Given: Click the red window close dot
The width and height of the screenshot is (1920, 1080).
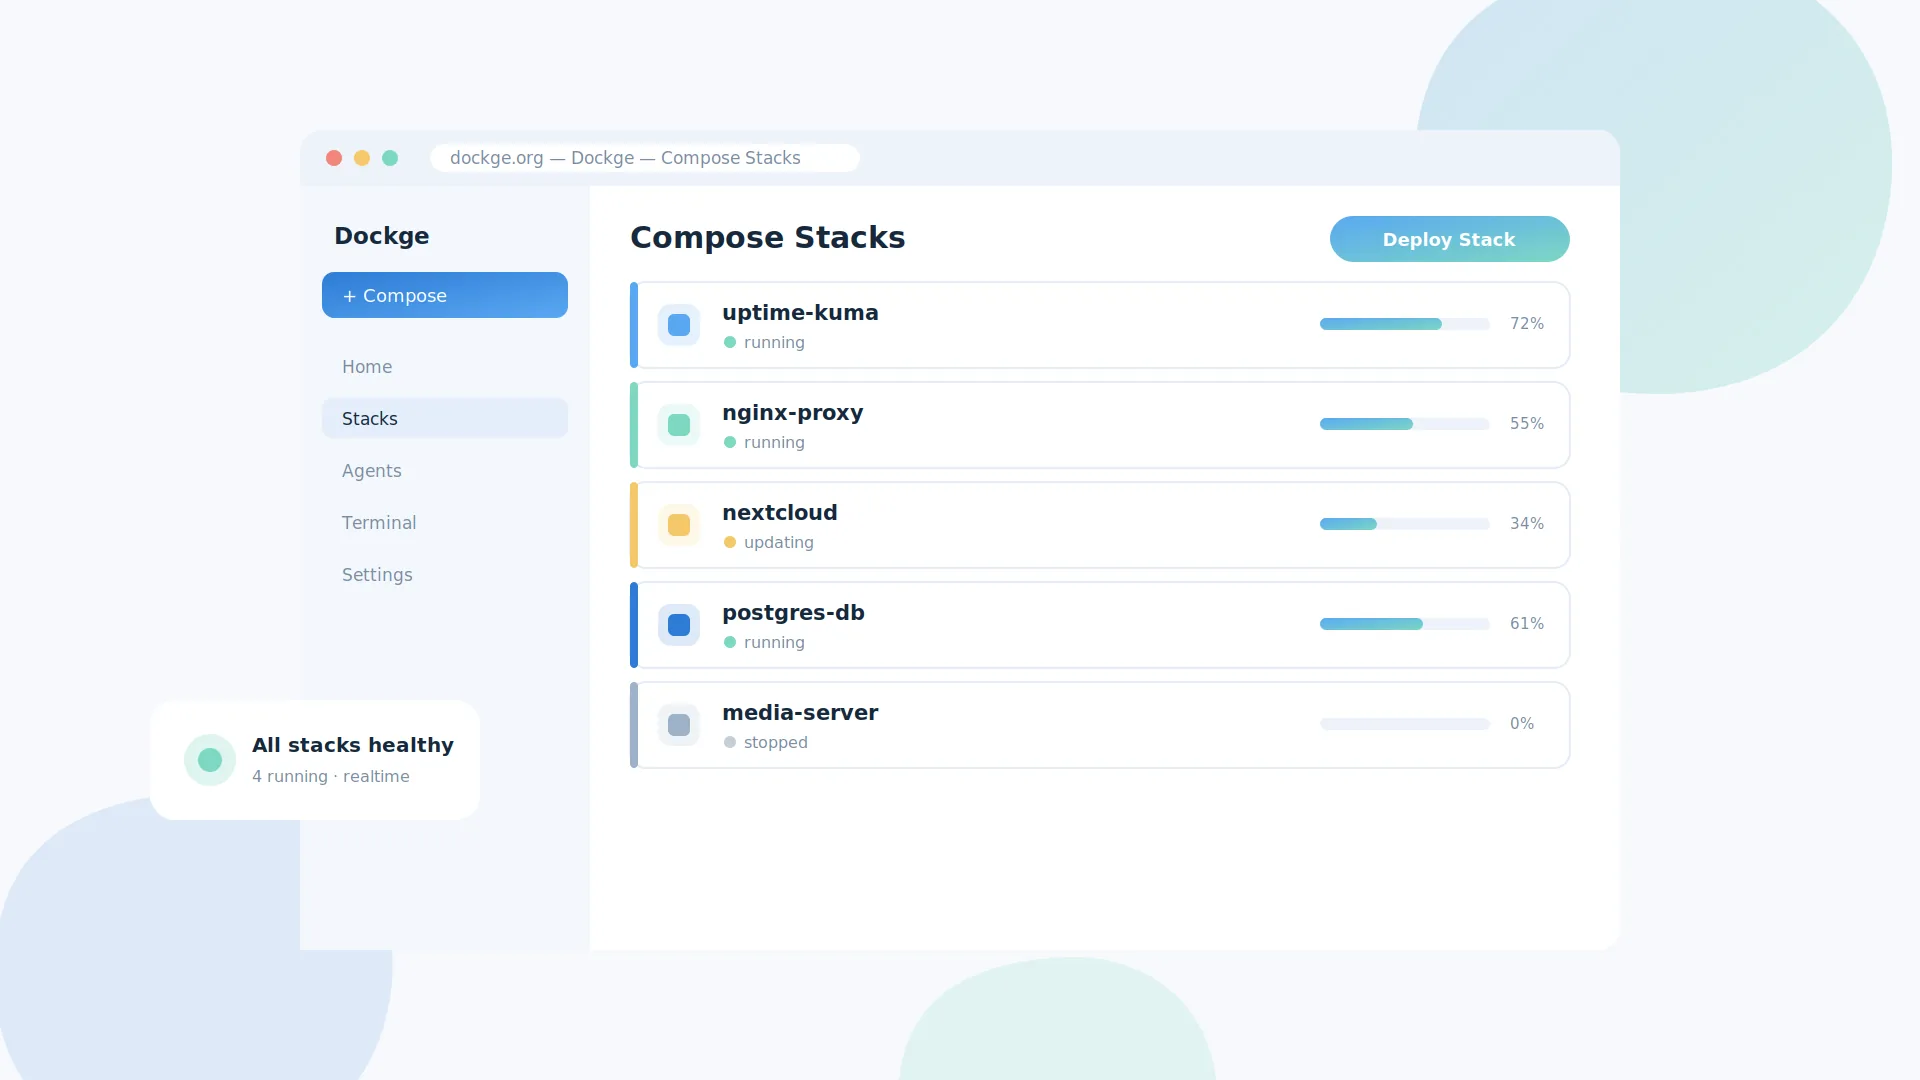Looking at the screenshot, I should (x=334, y=158).
